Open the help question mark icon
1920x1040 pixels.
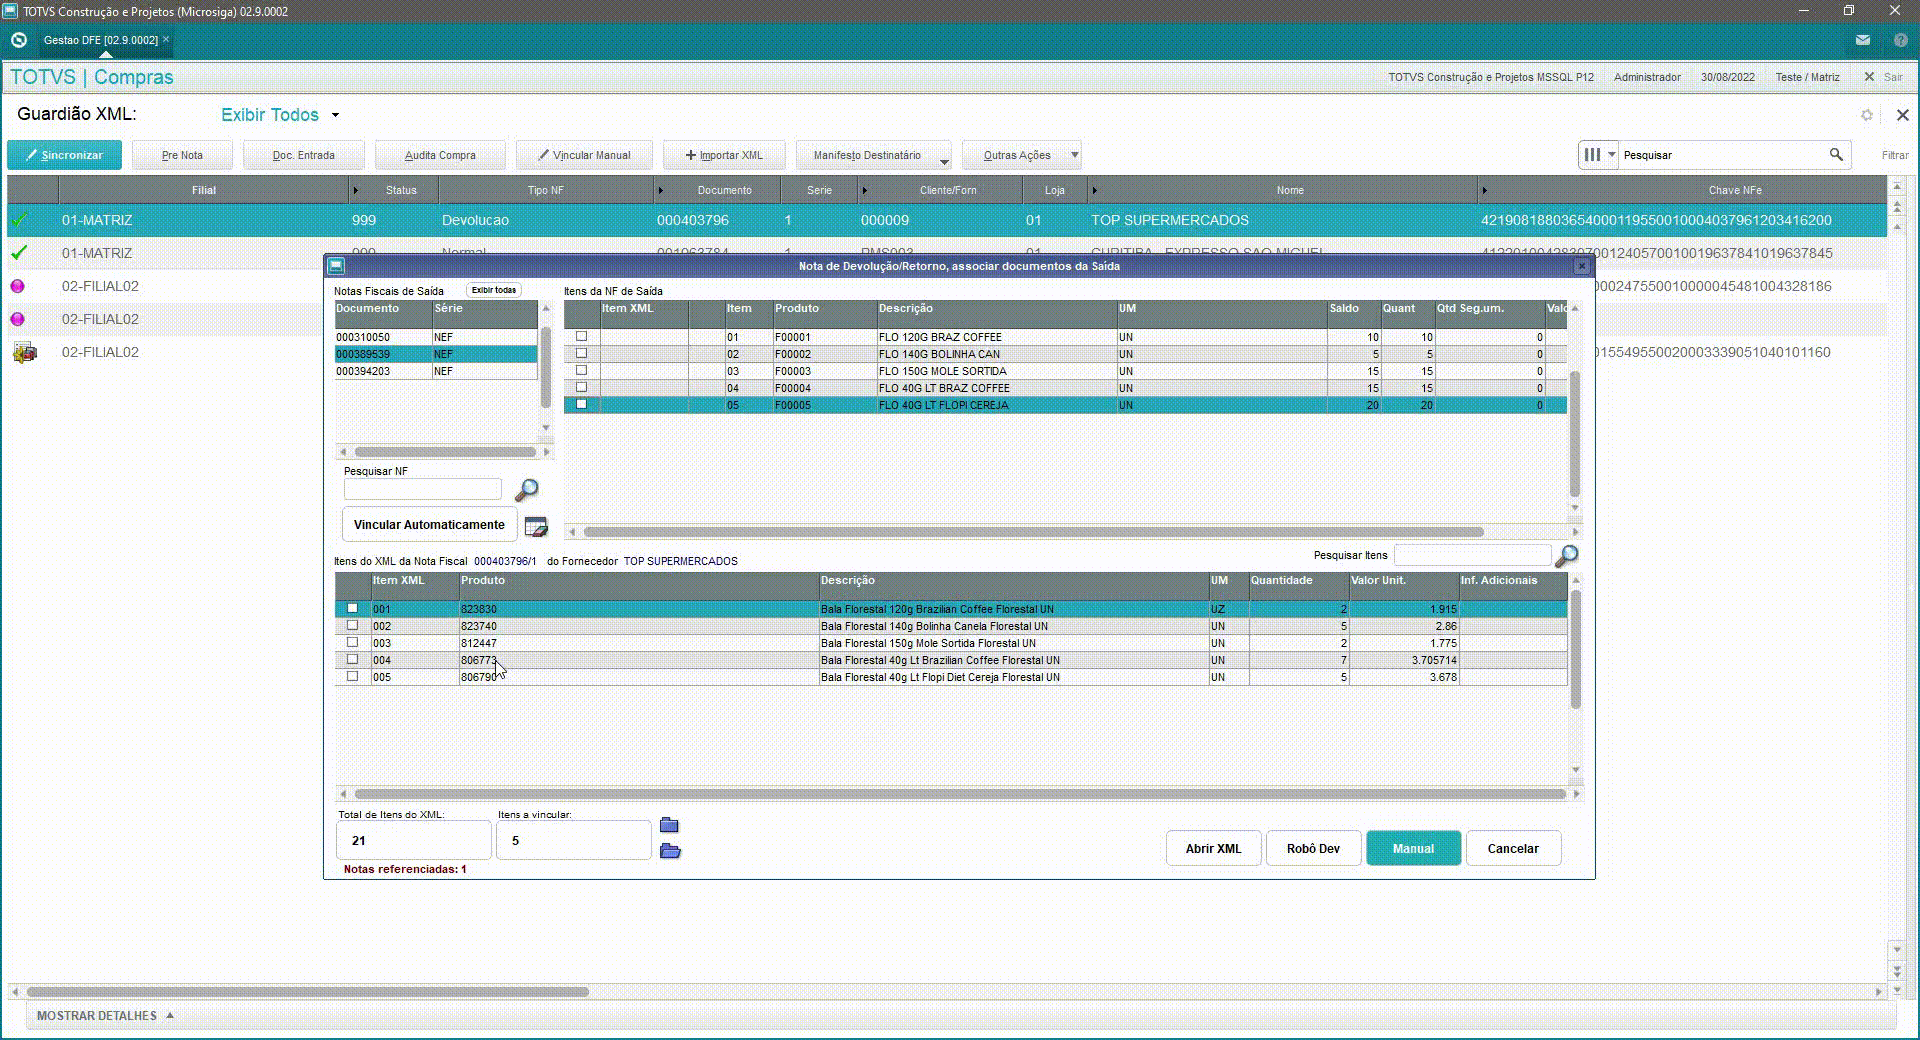pos(1900,40)
